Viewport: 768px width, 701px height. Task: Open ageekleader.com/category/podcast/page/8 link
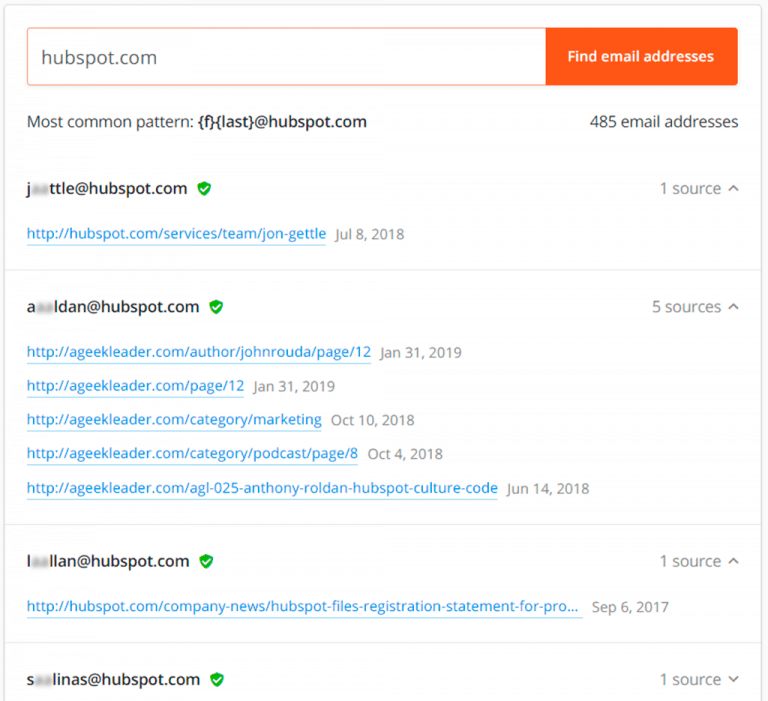tap(192, 454)
